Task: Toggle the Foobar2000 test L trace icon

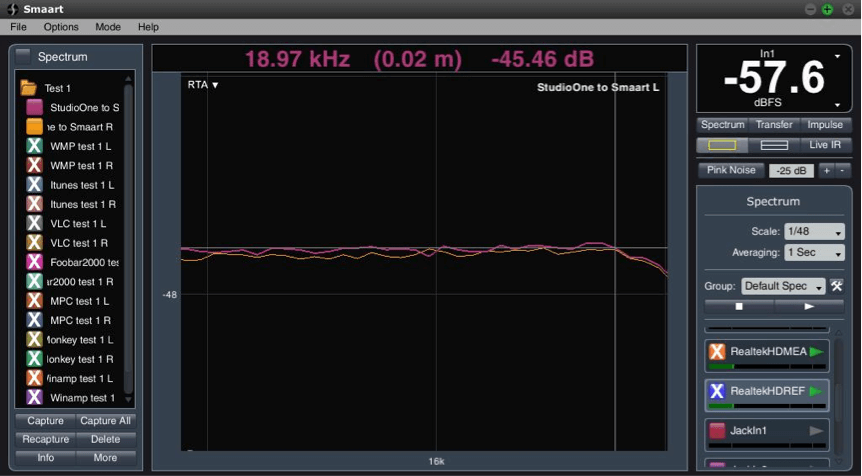Action: [x=34, y=262]
